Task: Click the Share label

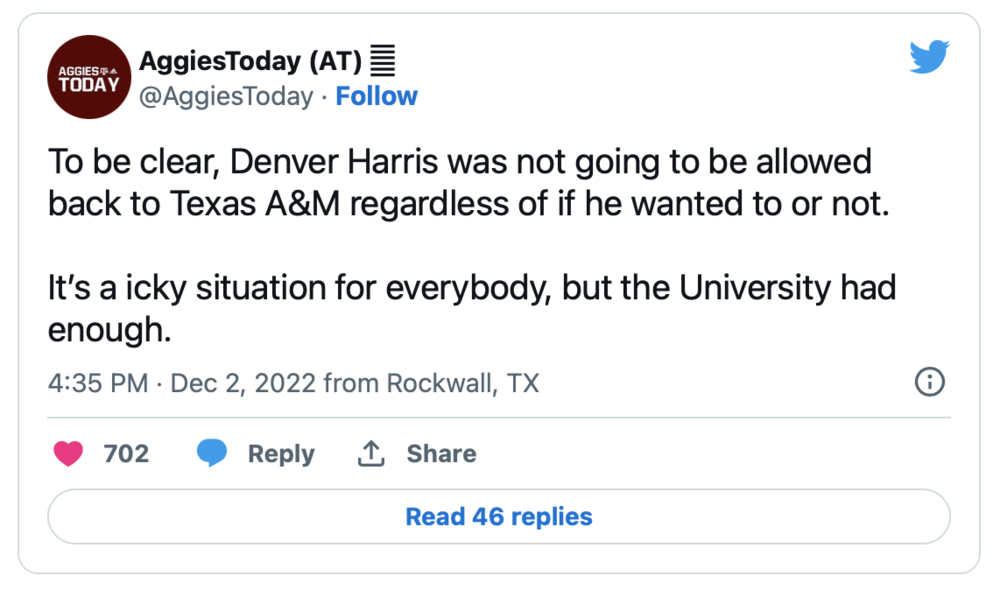Action: [x=441, y=454]
